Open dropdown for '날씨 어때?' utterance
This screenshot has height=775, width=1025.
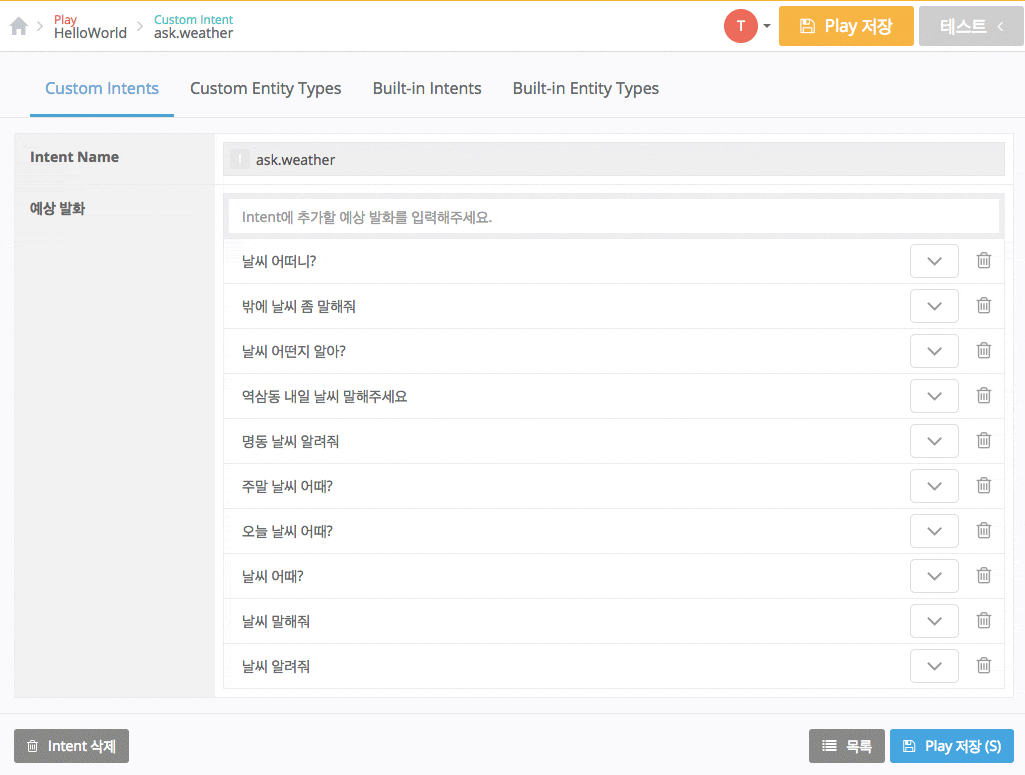[934, 576]
